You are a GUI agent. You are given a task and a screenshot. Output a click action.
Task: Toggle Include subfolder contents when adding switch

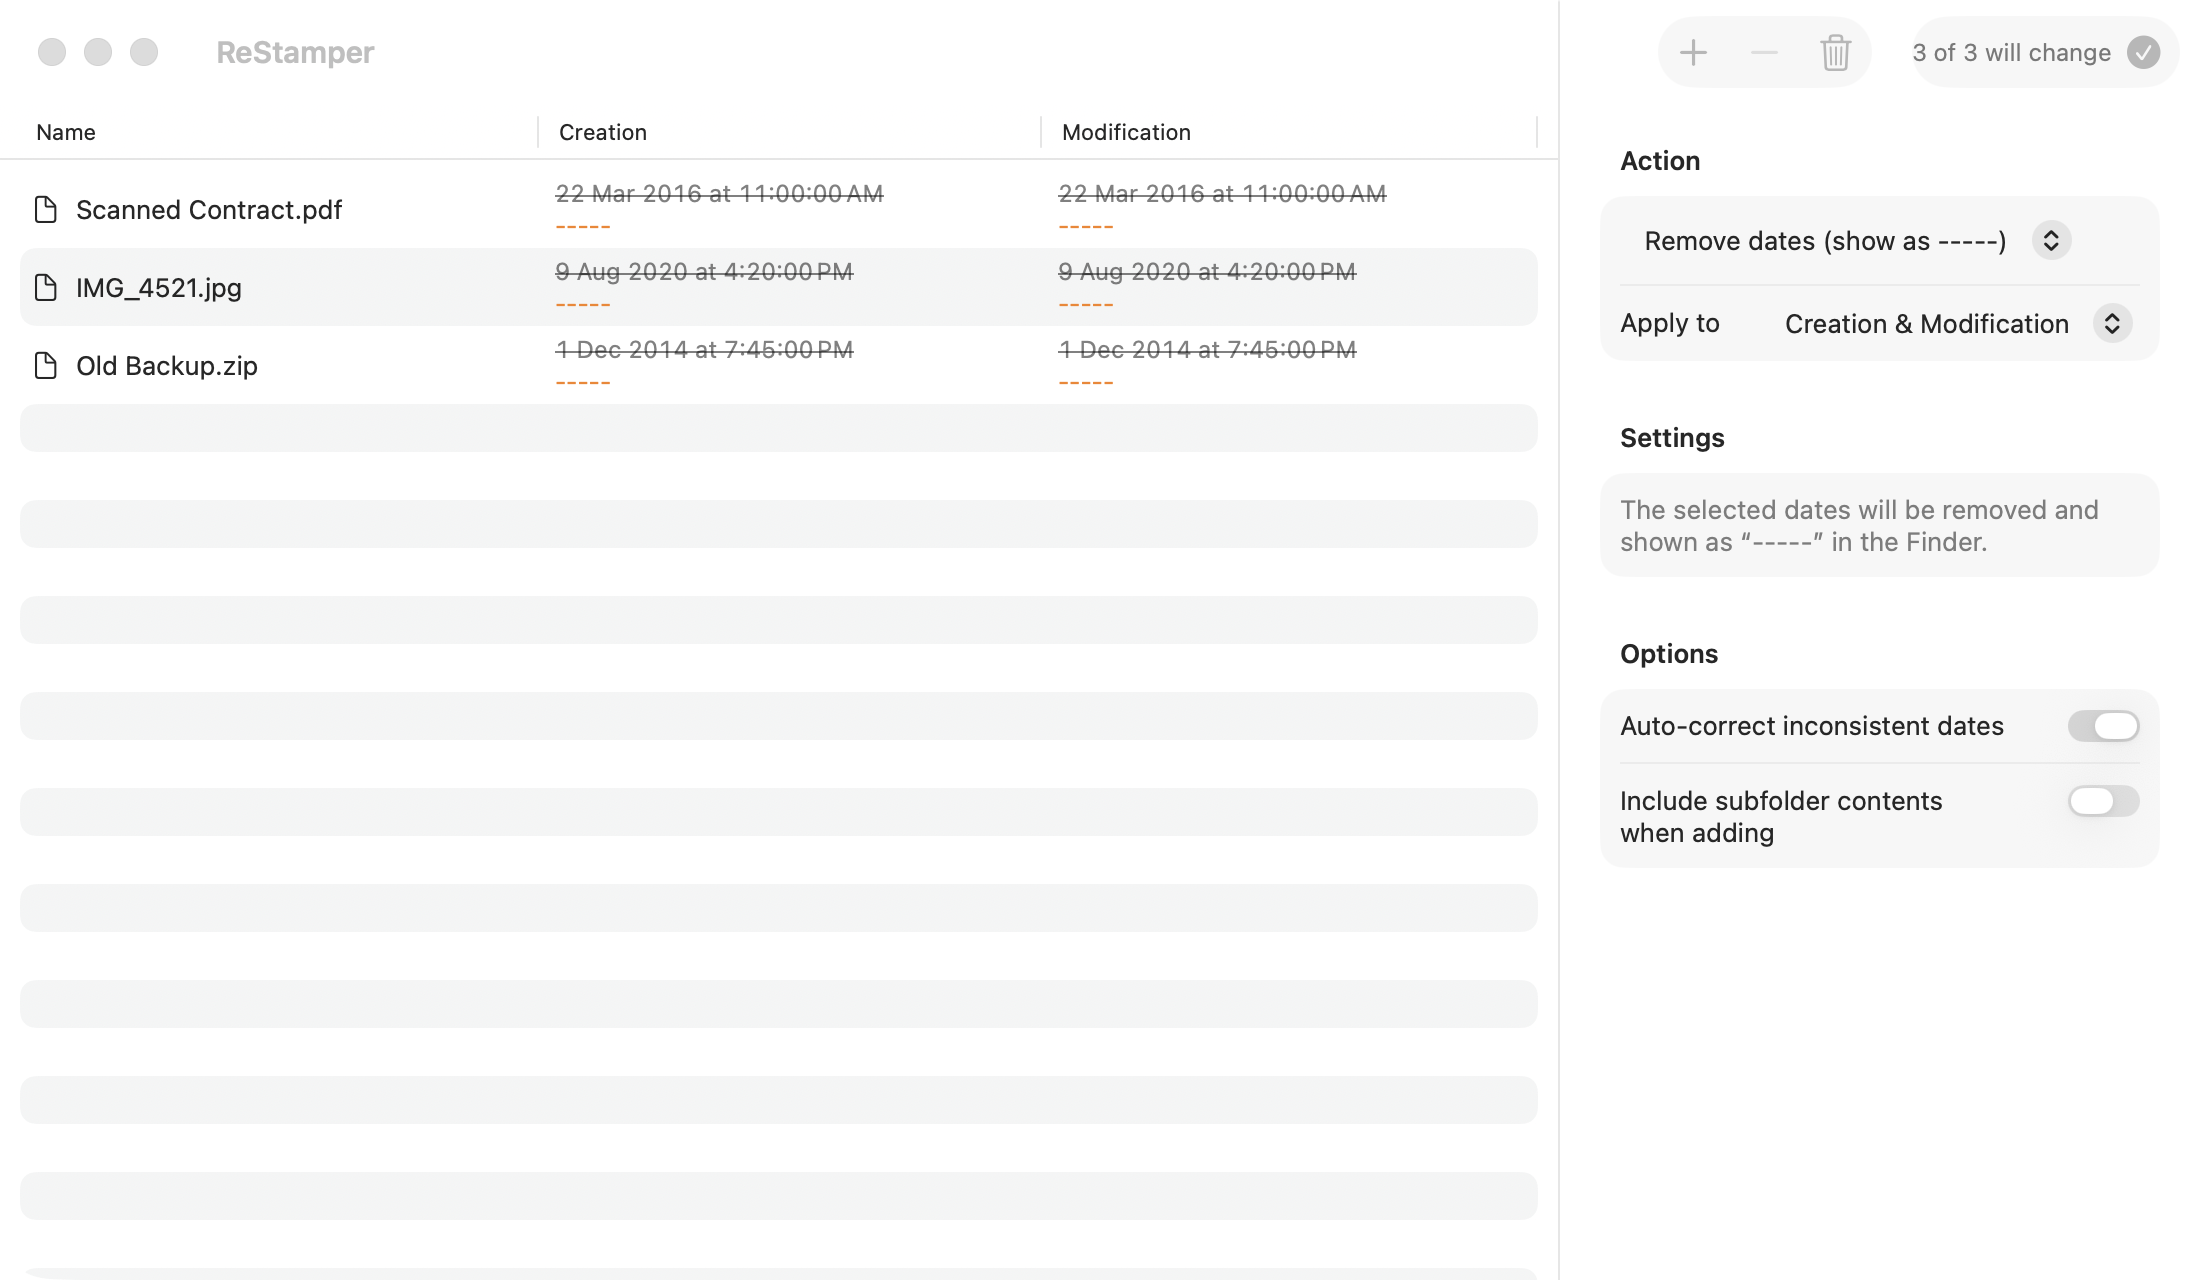pos(2103,801)
